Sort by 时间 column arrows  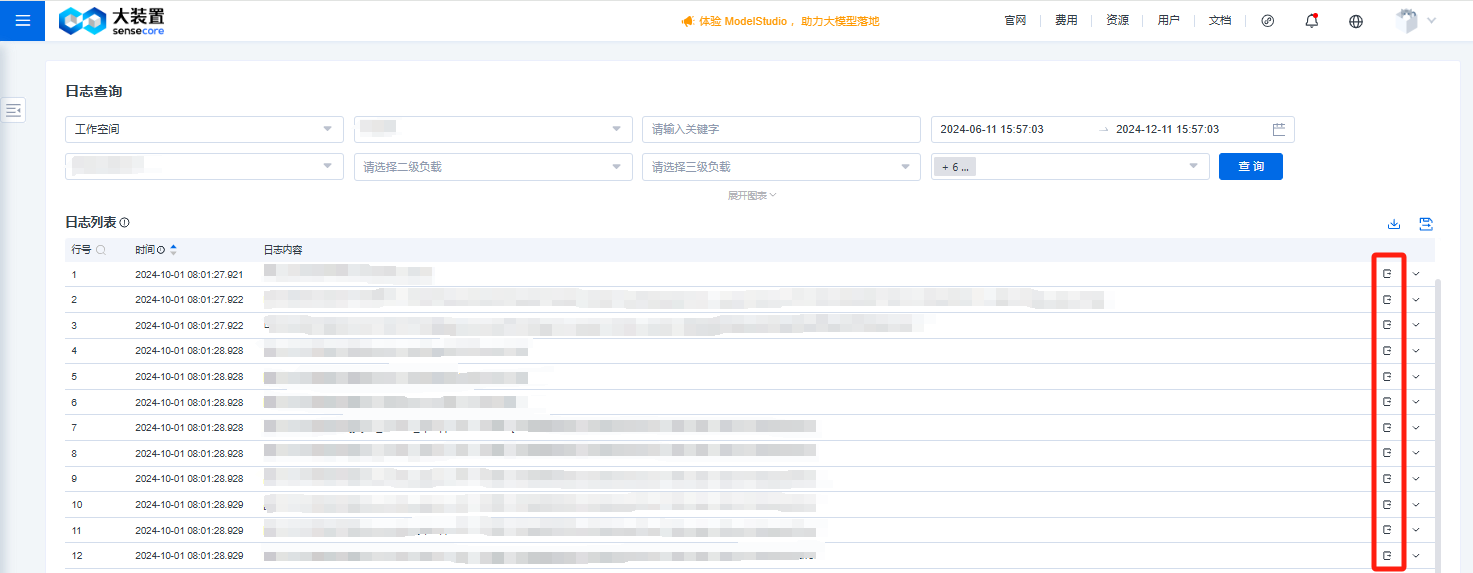(x=174, y=250)
